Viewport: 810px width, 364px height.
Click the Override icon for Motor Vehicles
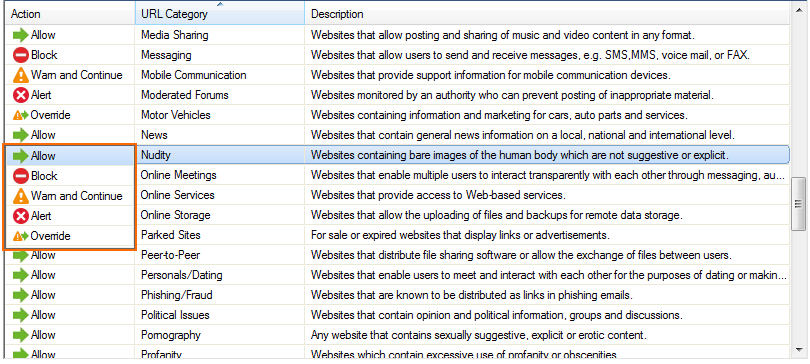click(21, 115)
